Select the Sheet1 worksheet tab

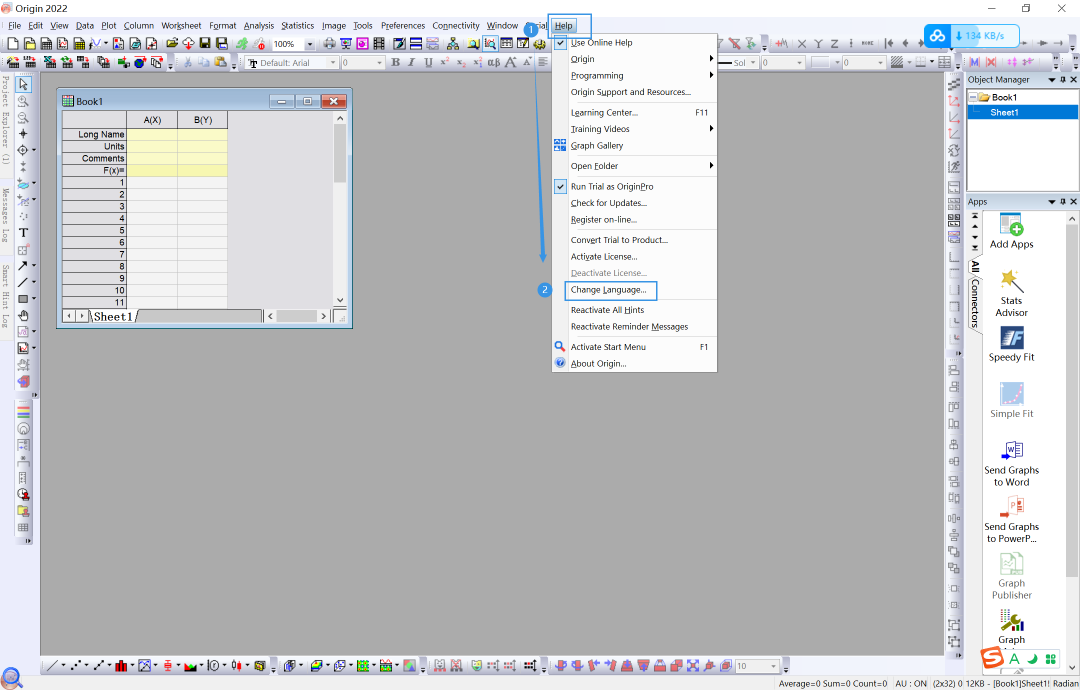(x=112, y=317)
